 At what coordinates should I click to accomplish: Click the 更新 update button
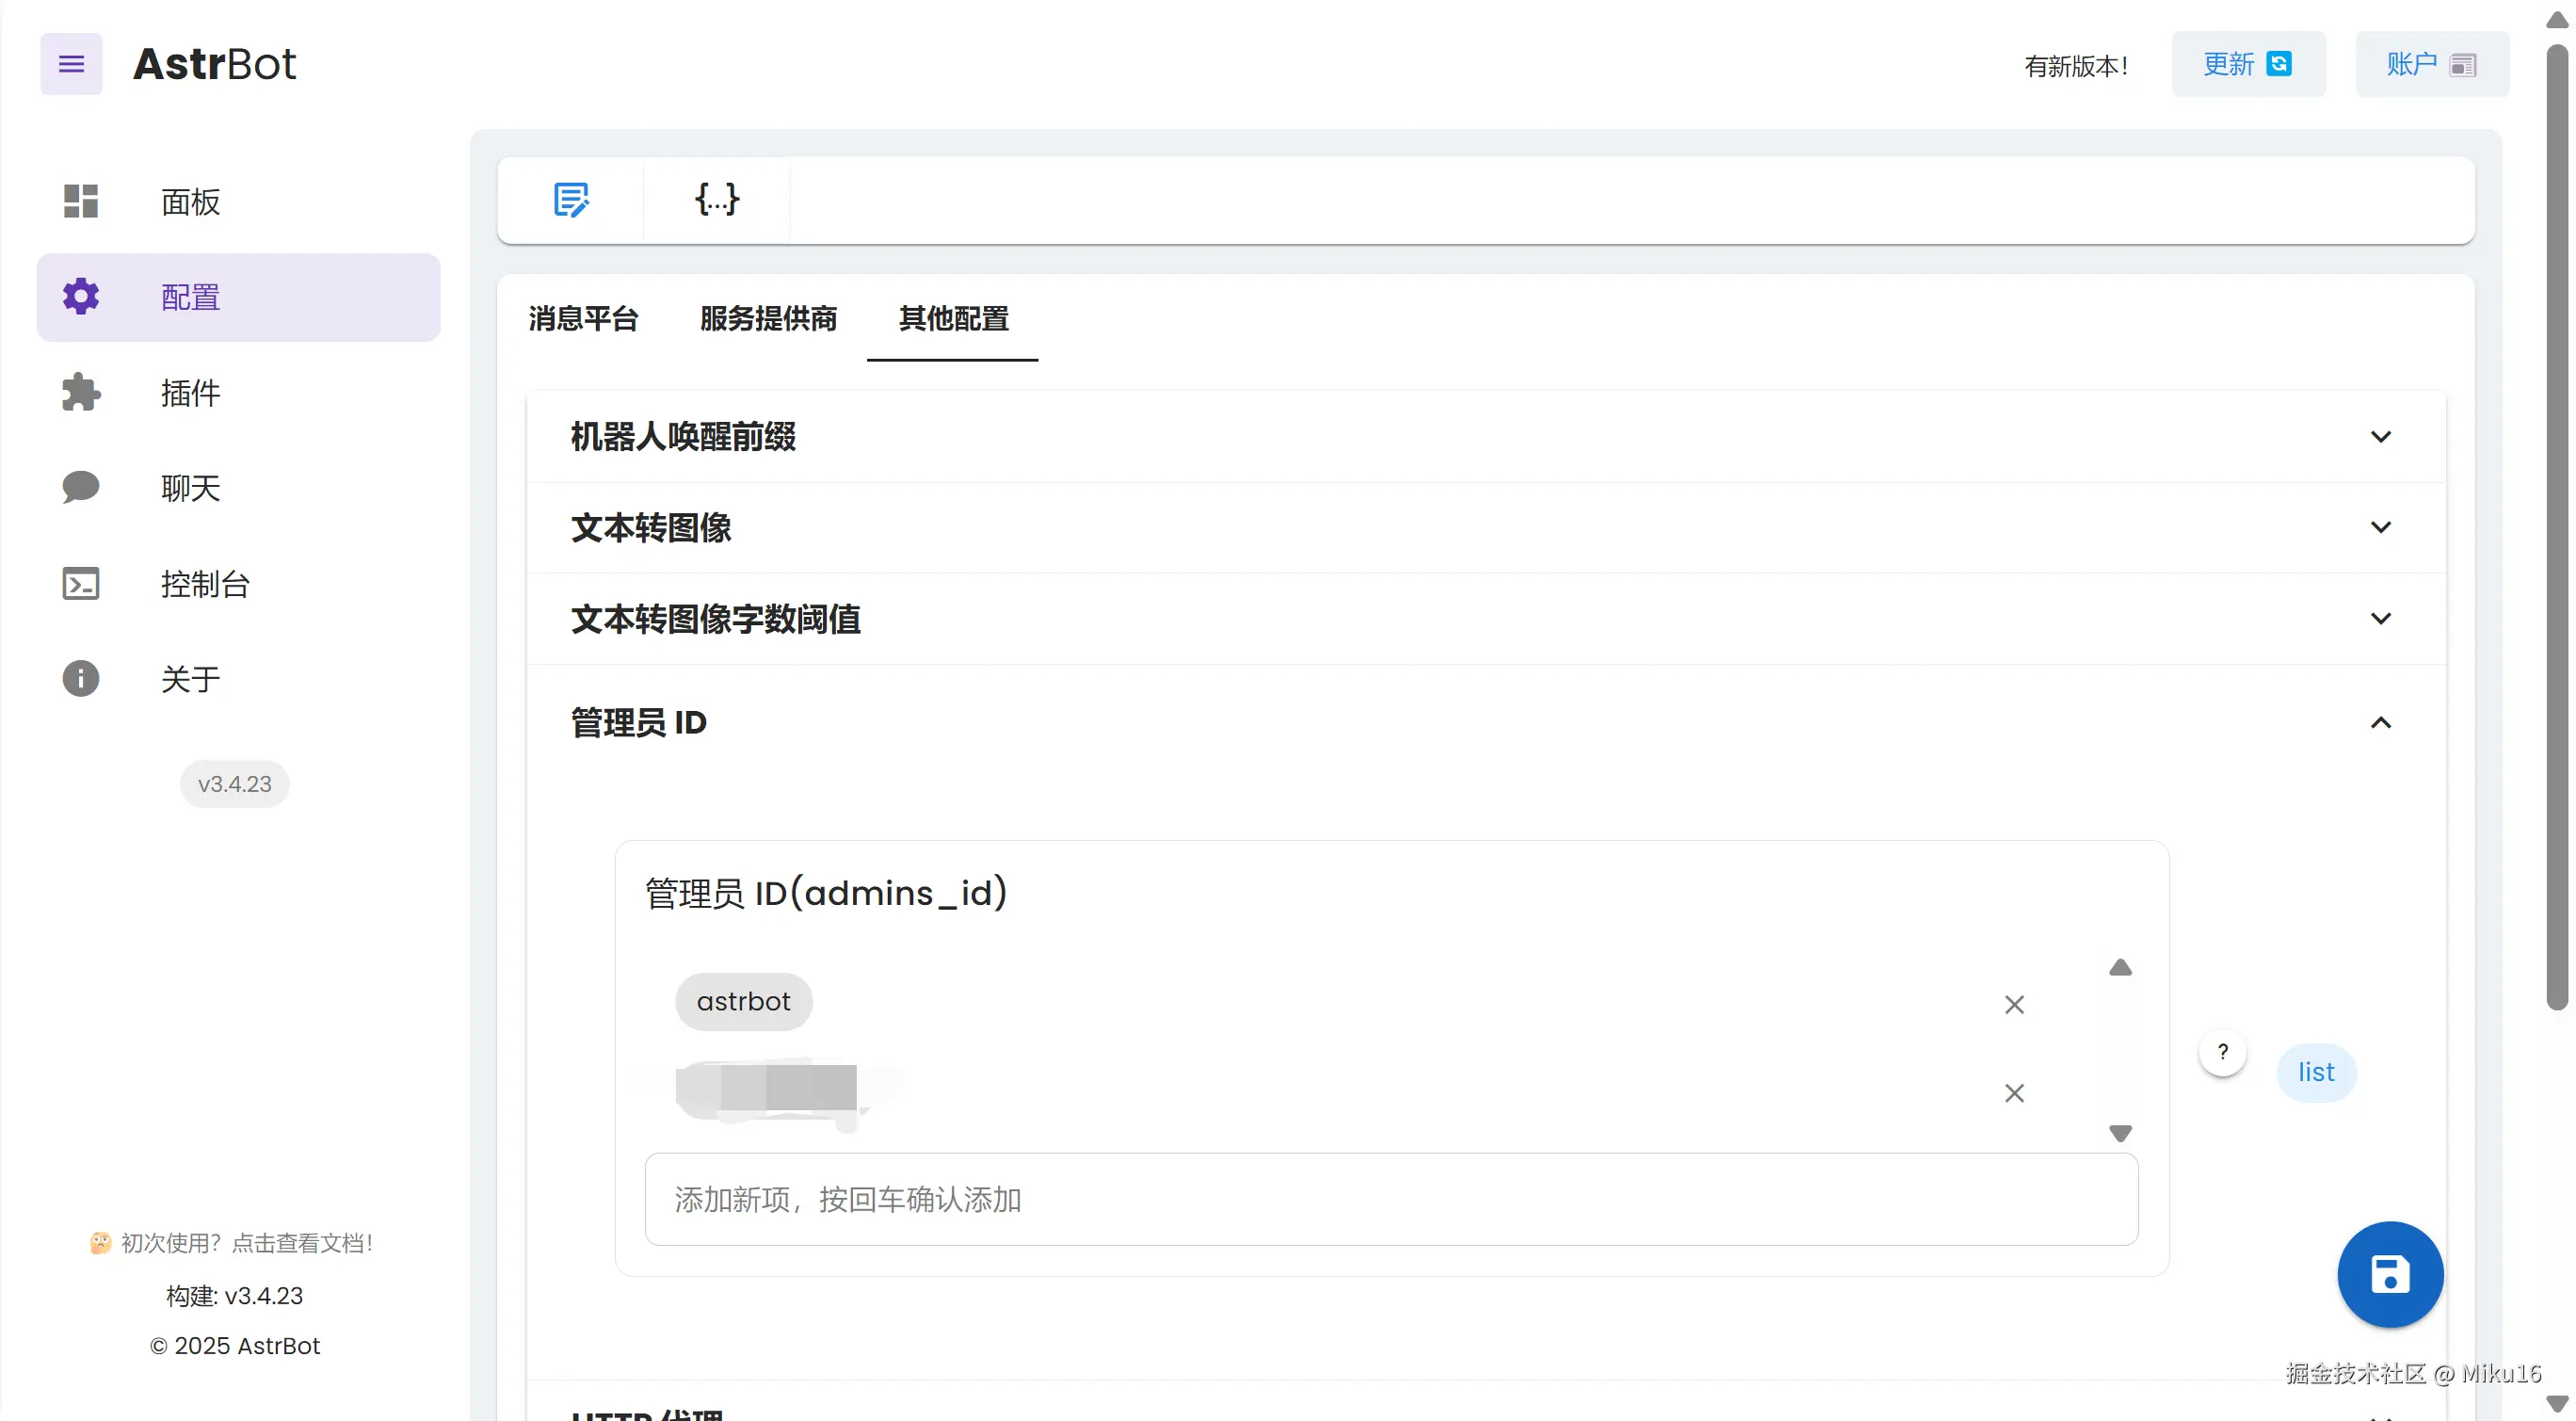[x=2247, y=64]
